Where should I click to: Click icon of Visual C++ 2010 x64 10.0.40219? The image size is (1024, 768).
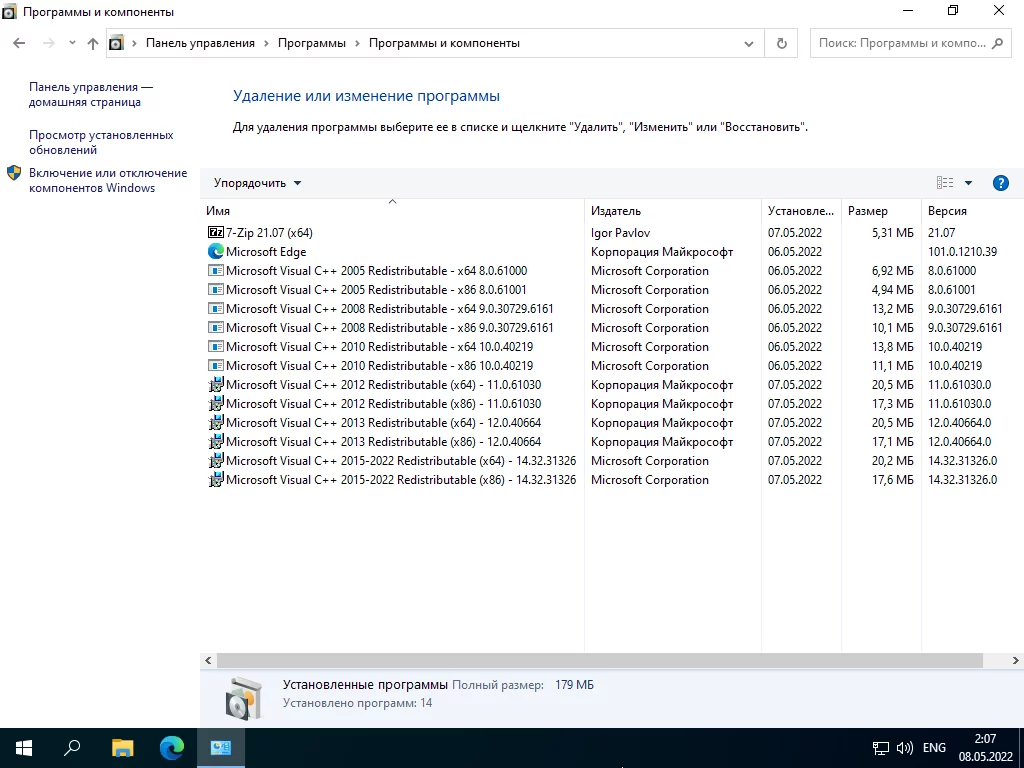(x=216, y=346)
